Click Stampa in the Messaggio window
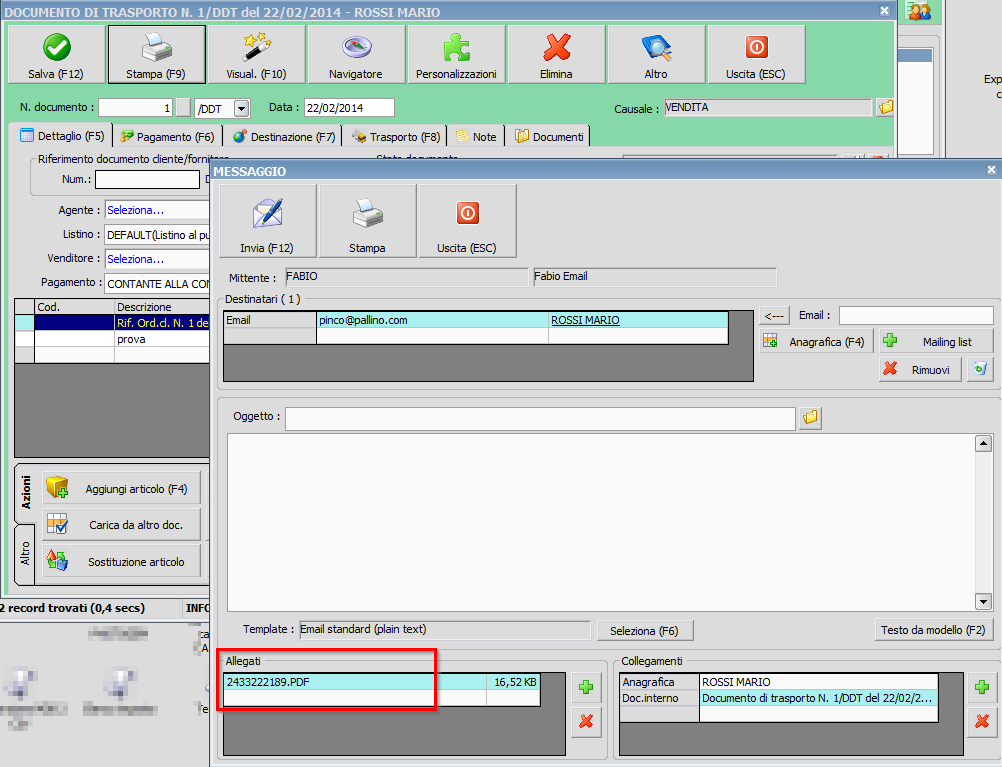Screen dimensions: 1002x767 tap(367, 221)
